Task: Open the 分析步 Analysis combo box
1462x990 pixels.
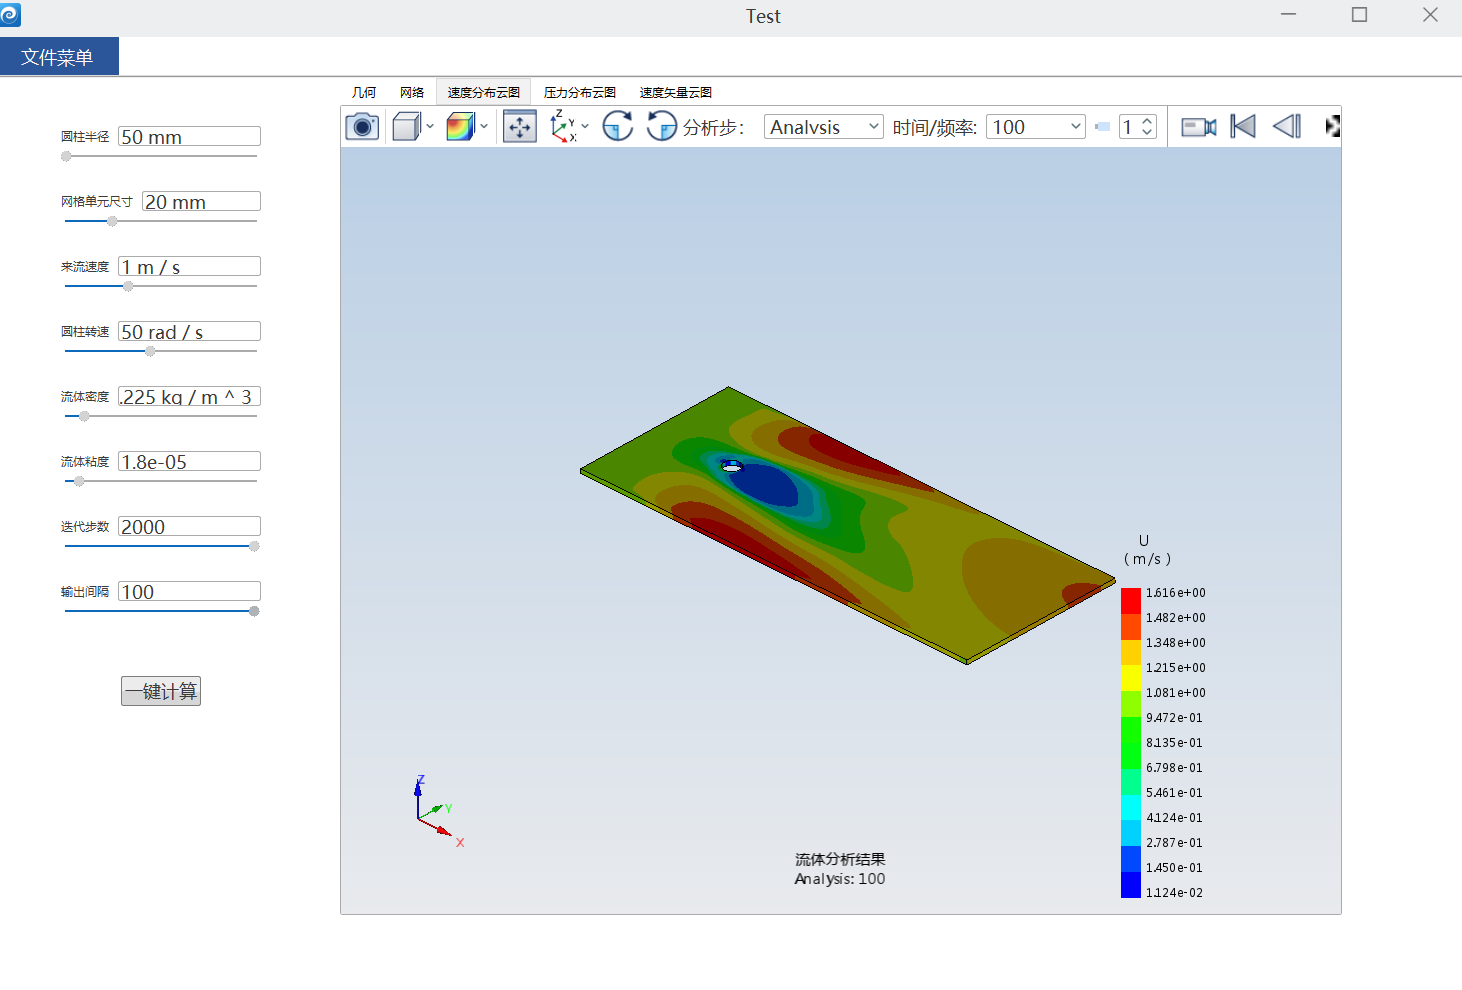Action: (824, 127)
